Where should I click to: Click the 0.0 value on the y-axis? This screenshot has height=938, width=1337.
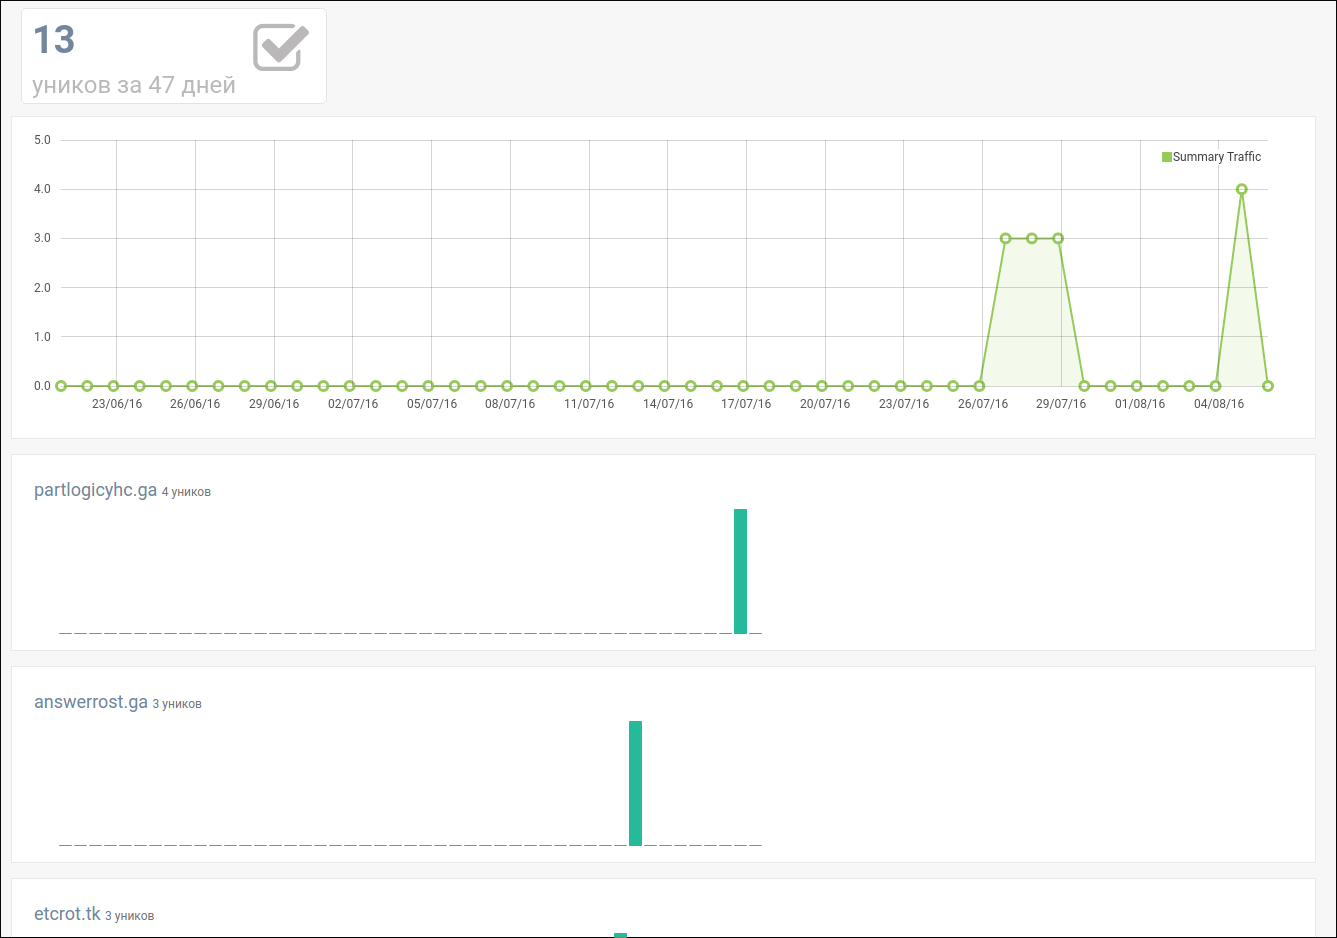click(42, 386)
